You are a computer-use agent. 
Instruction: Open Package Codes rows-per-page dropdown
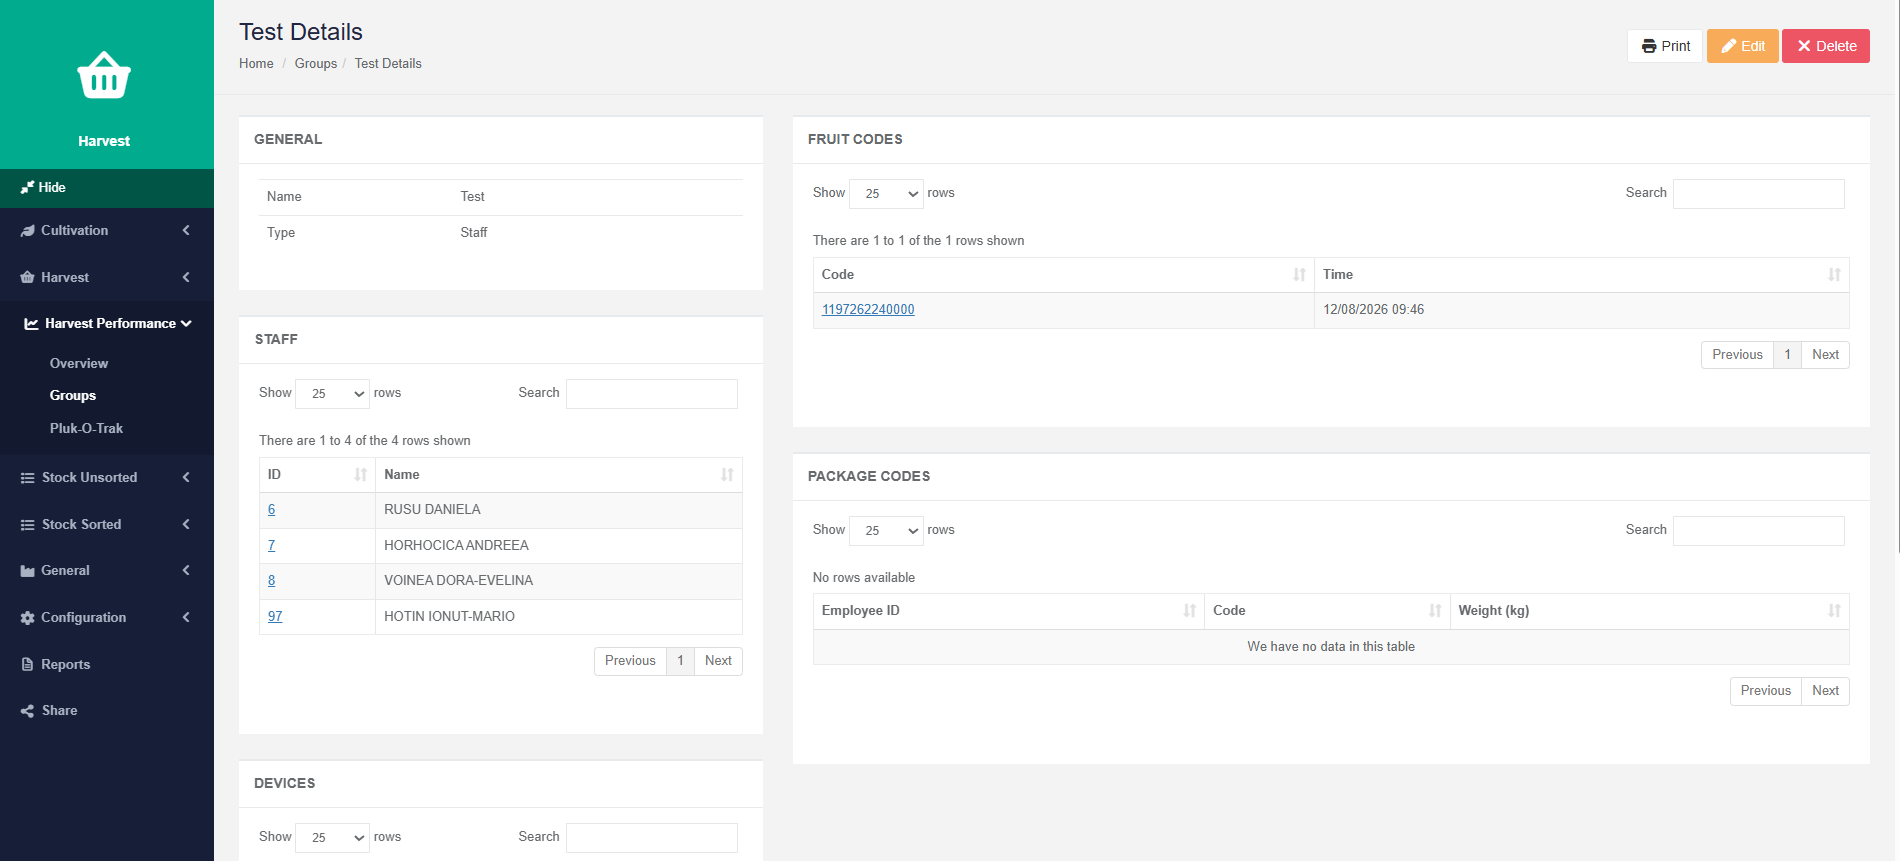point(887,531)
